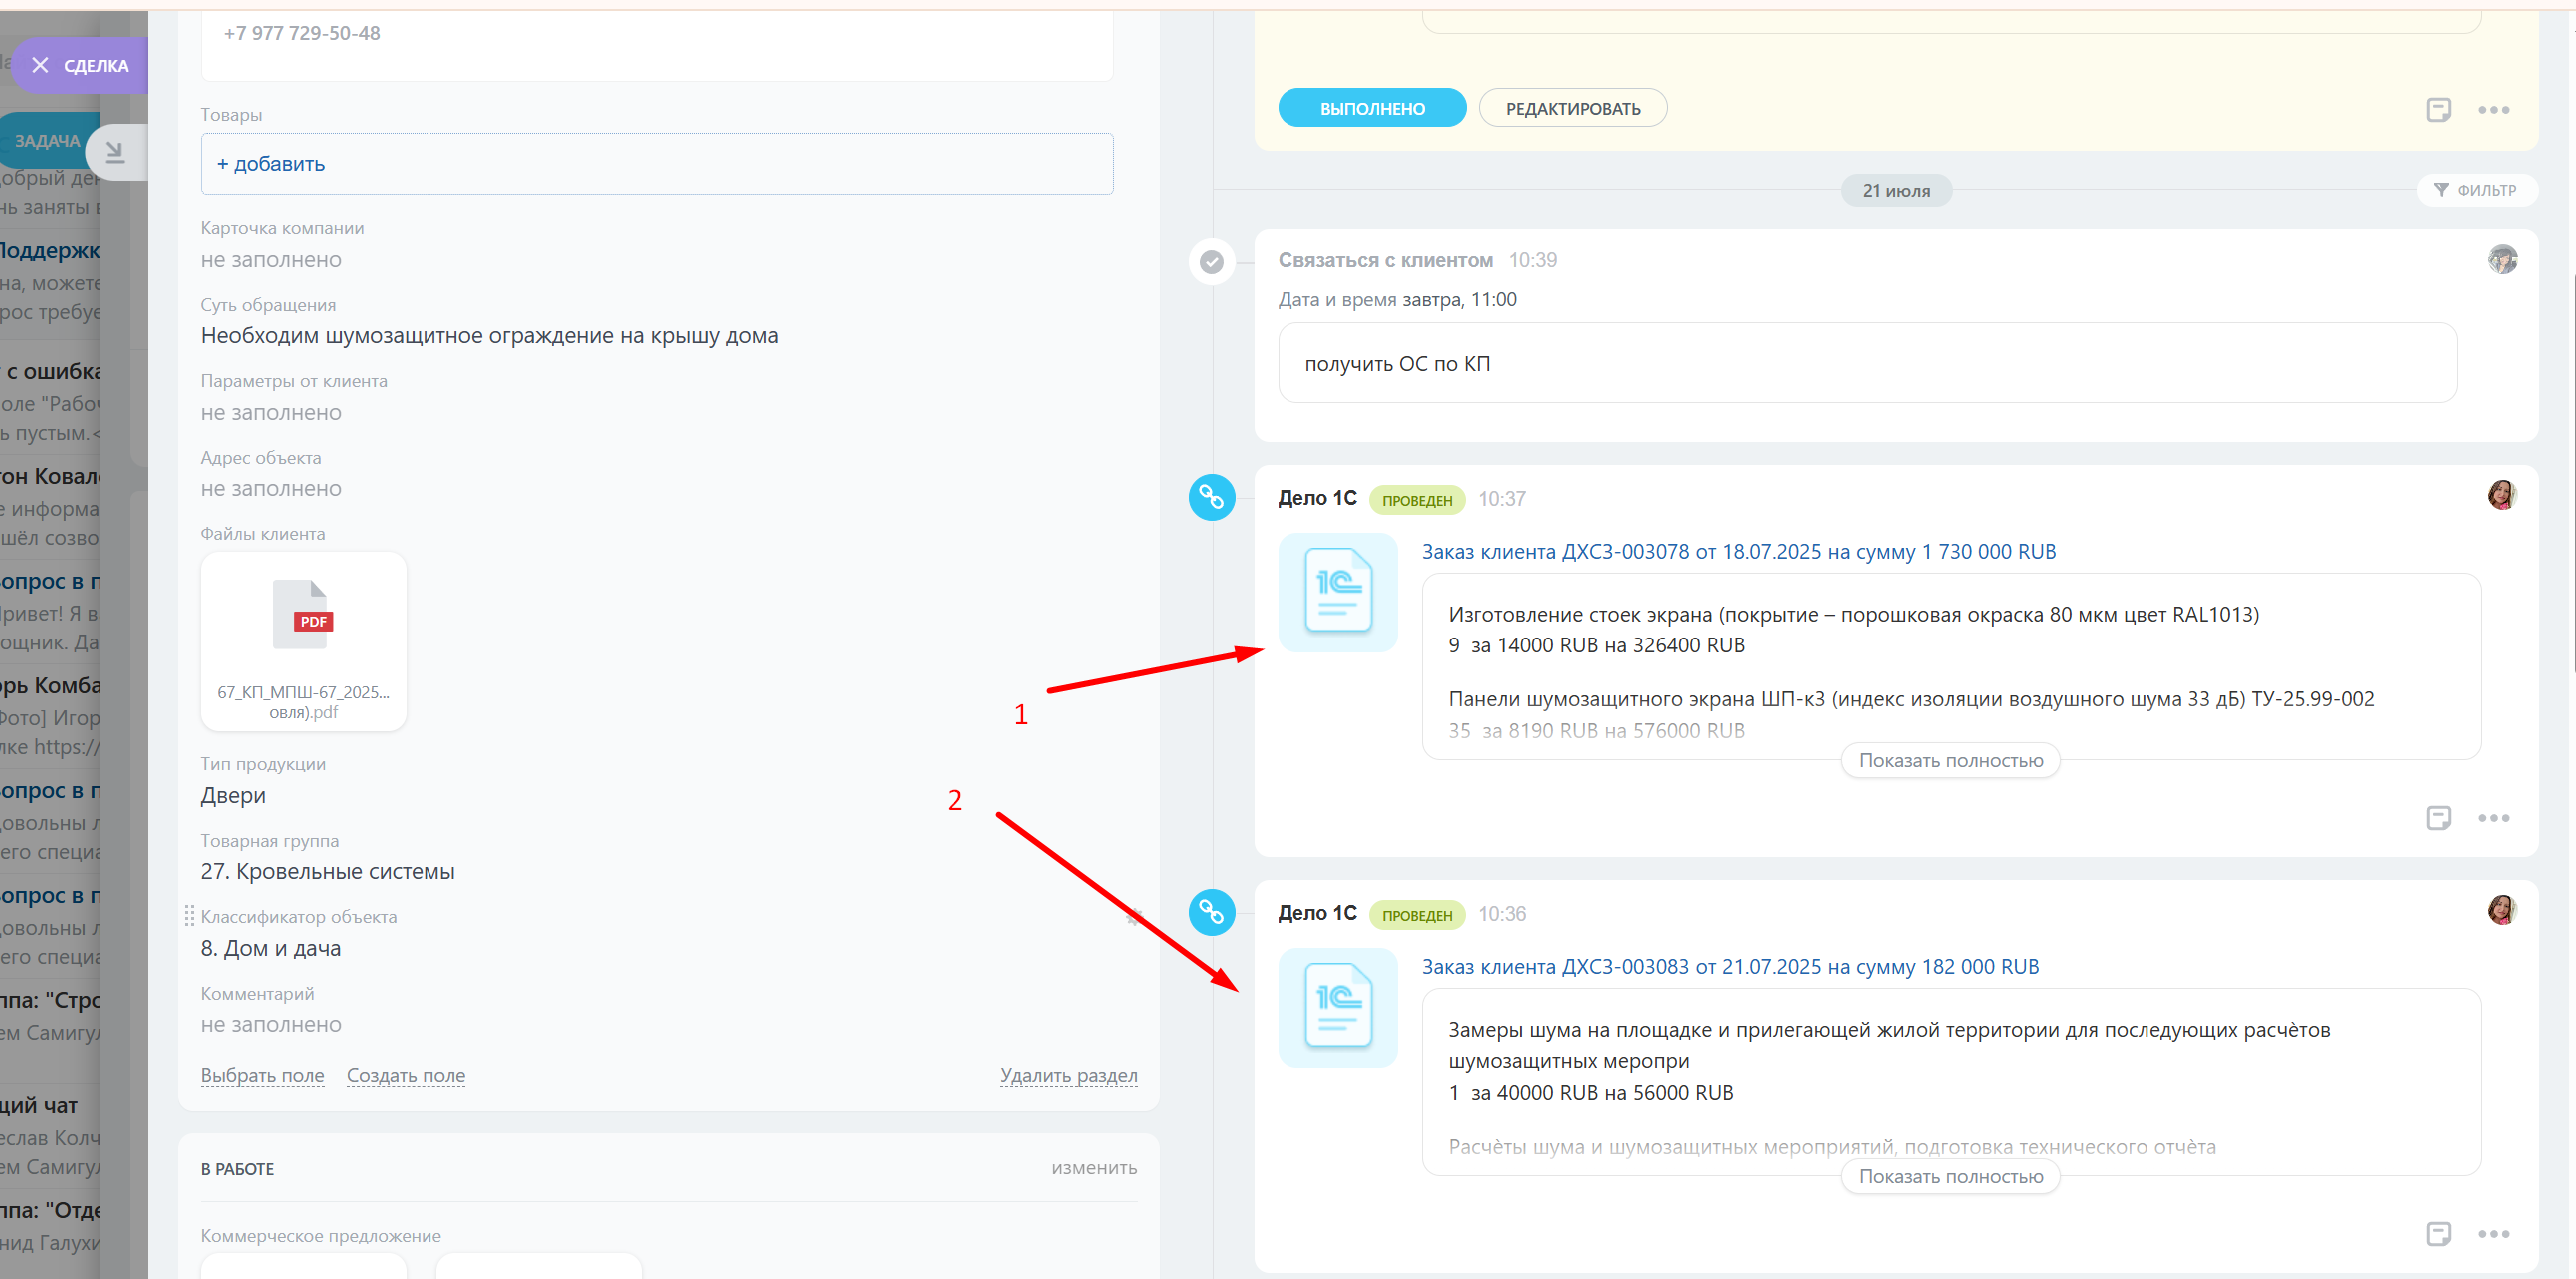
Task: Click Товарная группа value 27. Кровельные системы
Action: (x=327, y=872)
